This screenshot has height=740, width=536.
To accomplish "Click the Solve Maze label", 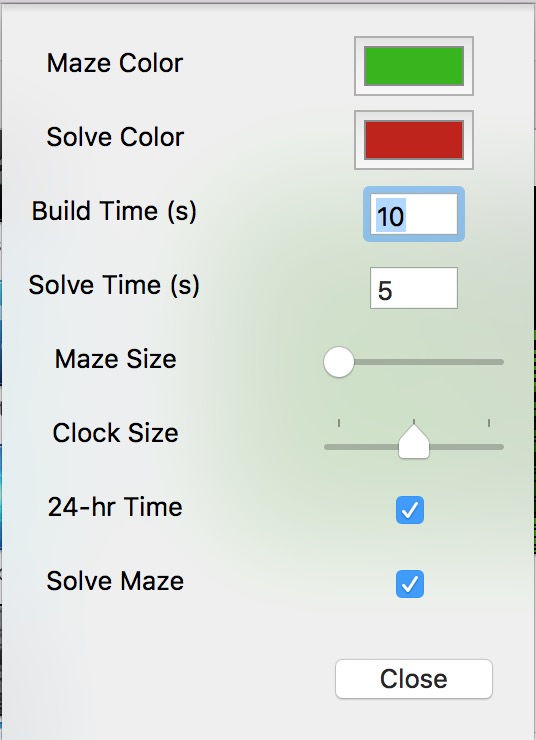I will coord(115,581).
